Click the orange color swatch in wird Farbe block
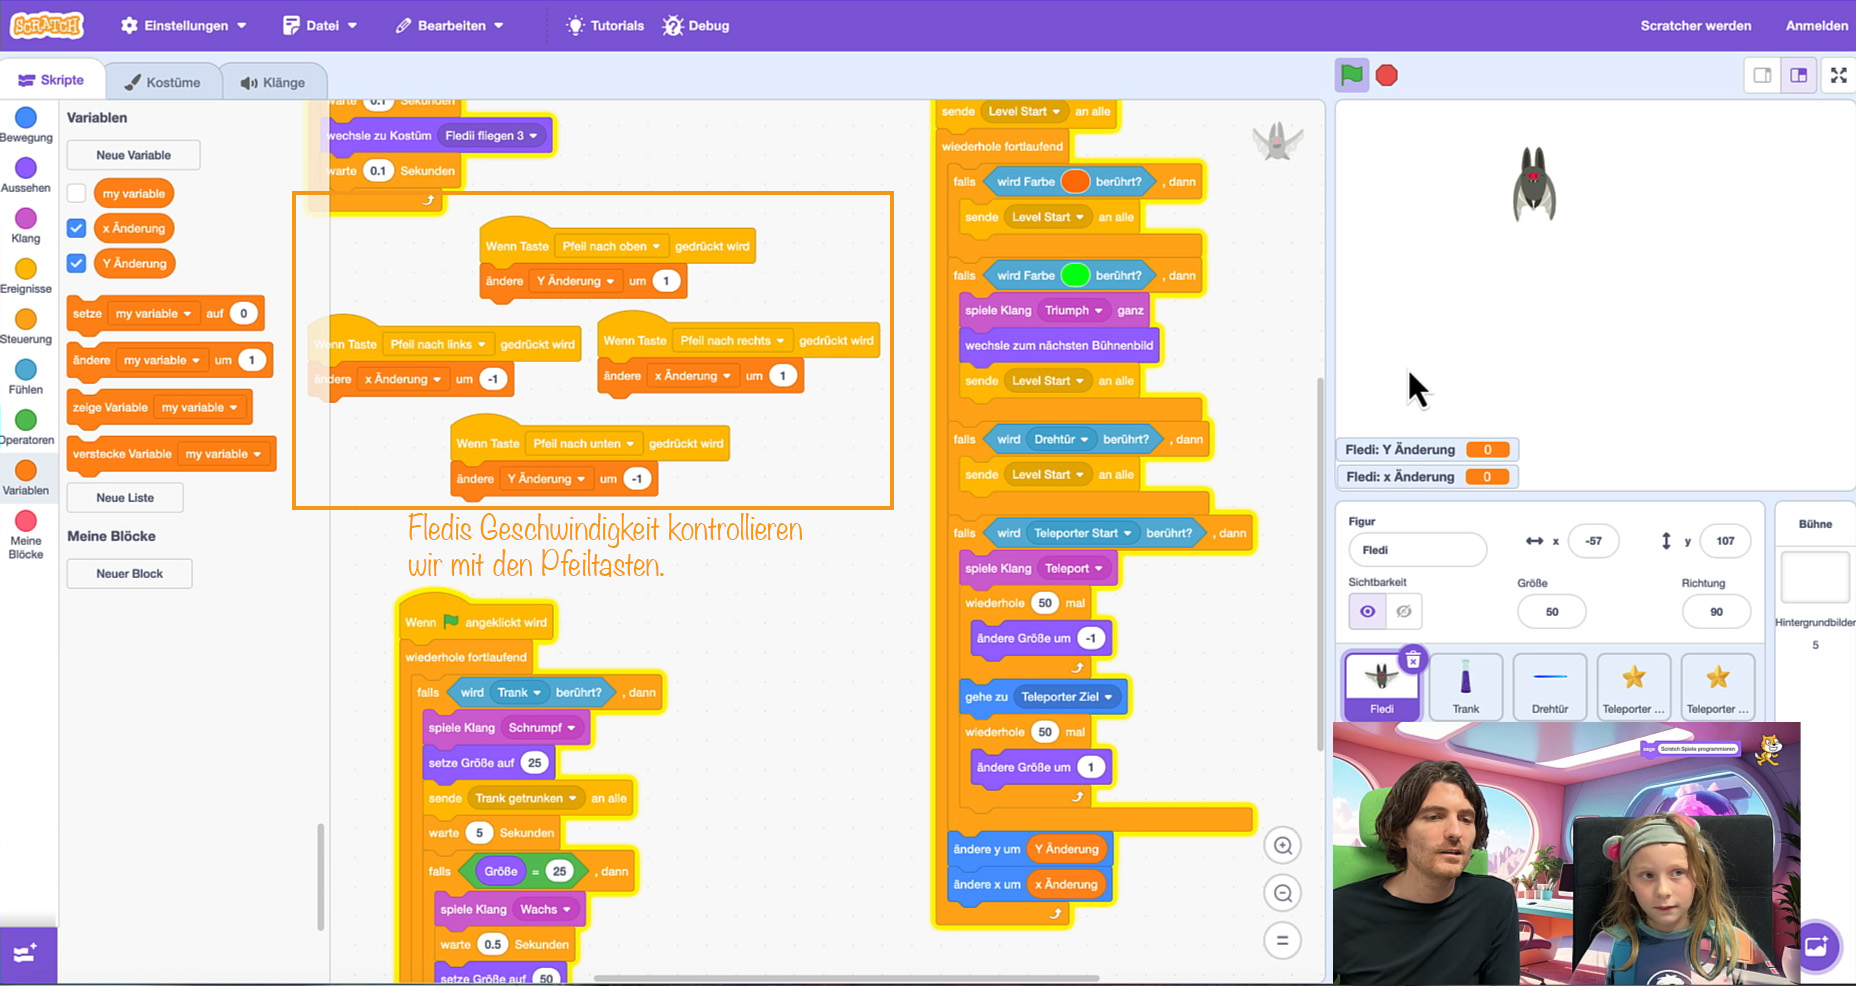 [x=1074, y=181]
